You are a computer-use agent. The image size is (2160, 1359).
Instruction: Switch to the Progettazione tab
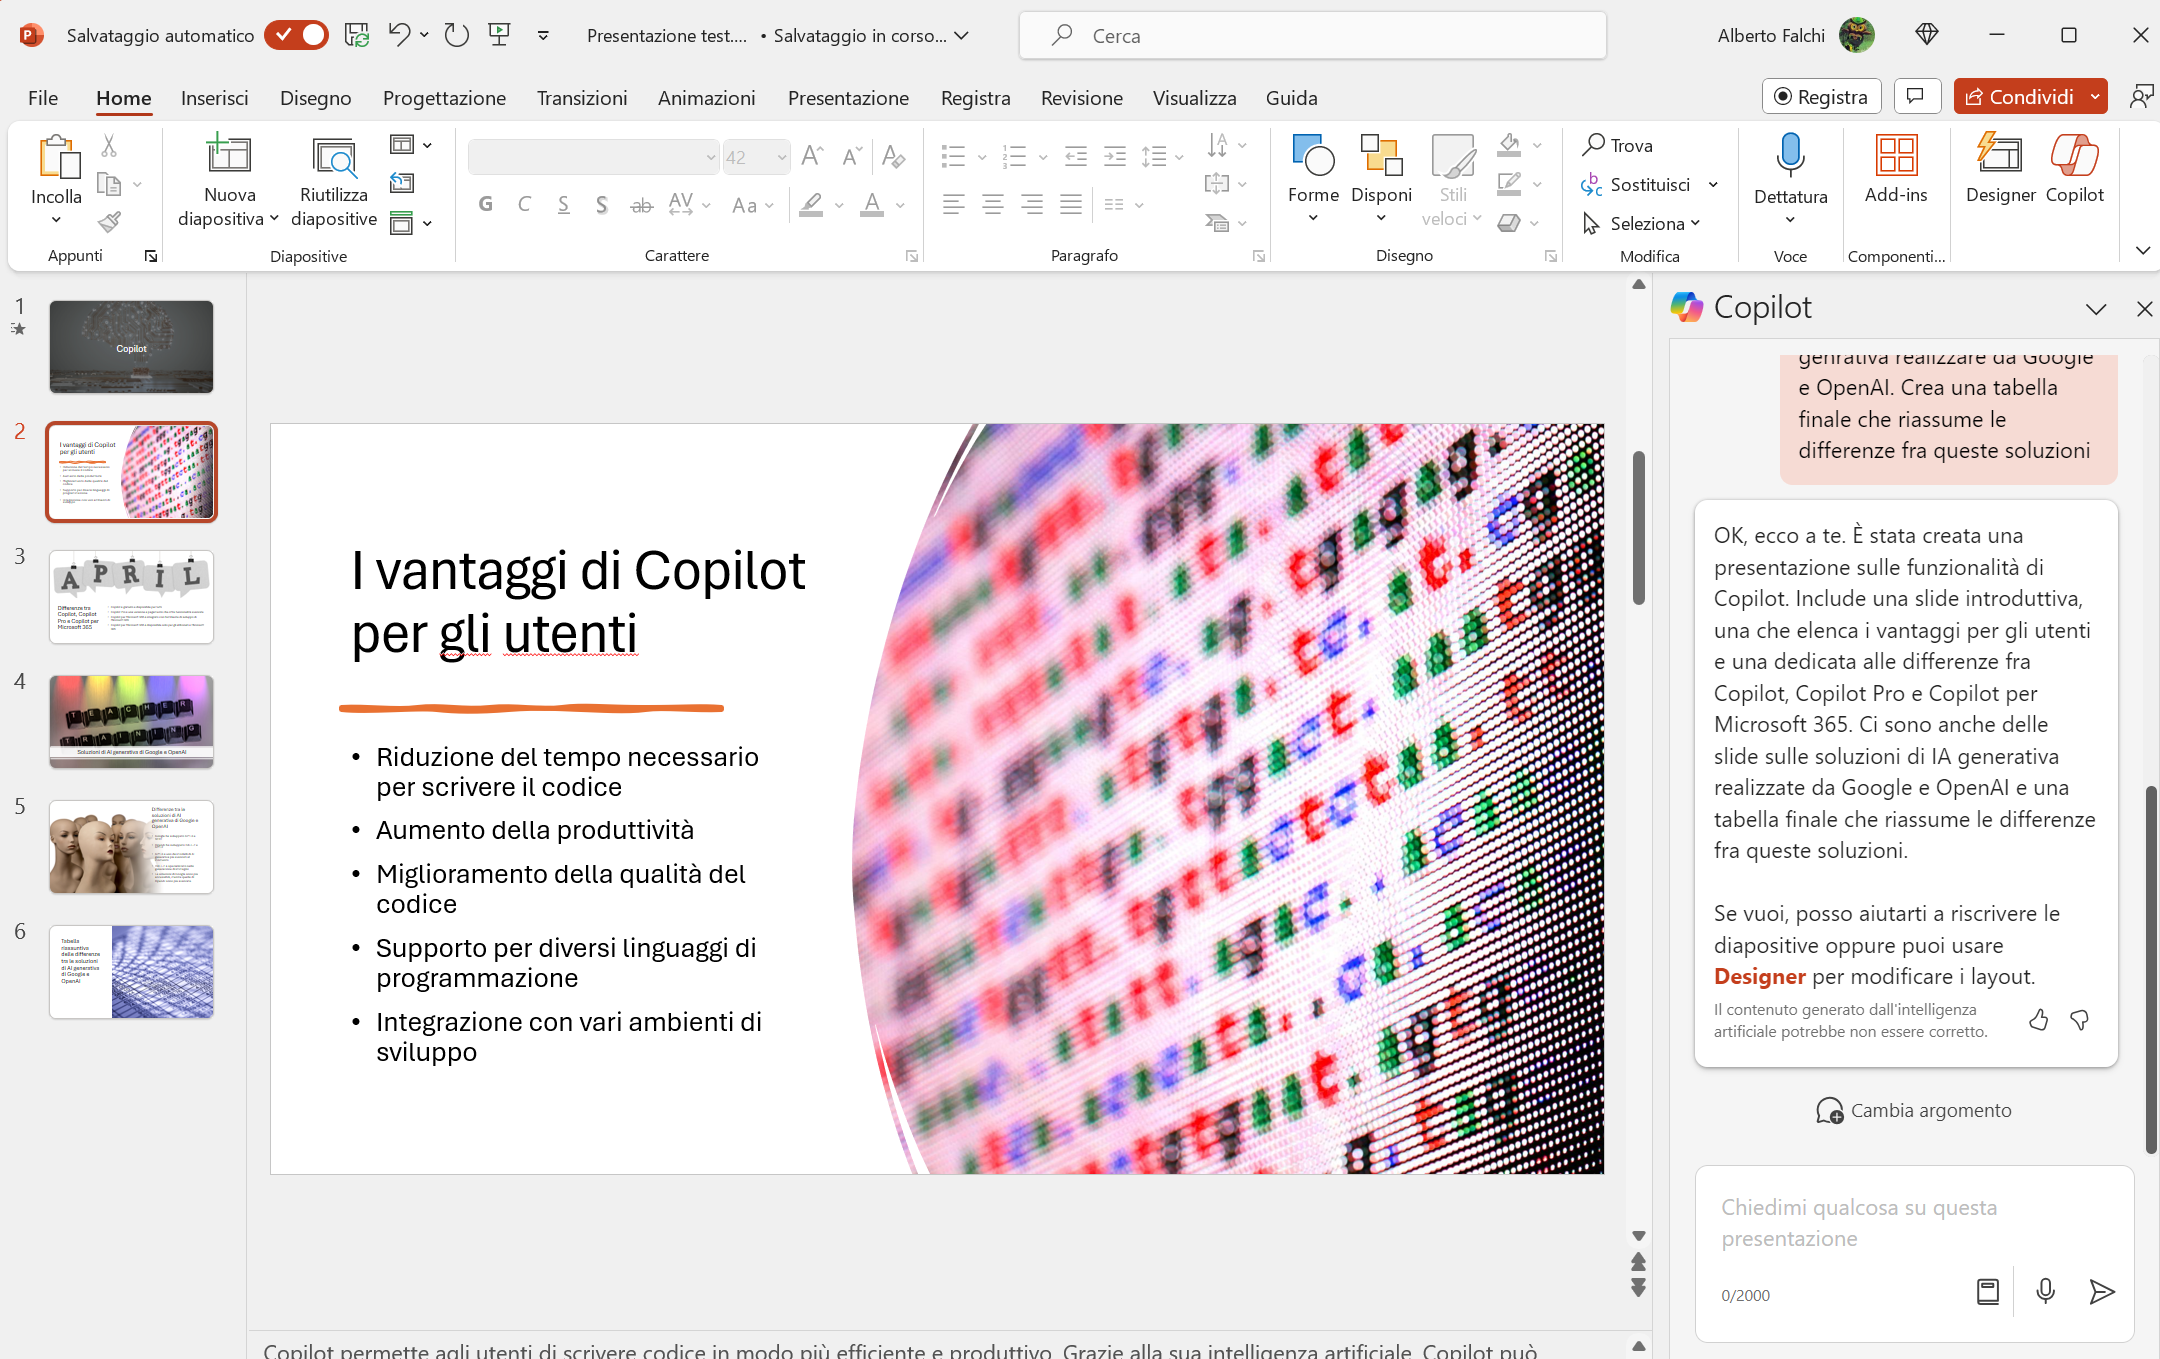[444, 98]
